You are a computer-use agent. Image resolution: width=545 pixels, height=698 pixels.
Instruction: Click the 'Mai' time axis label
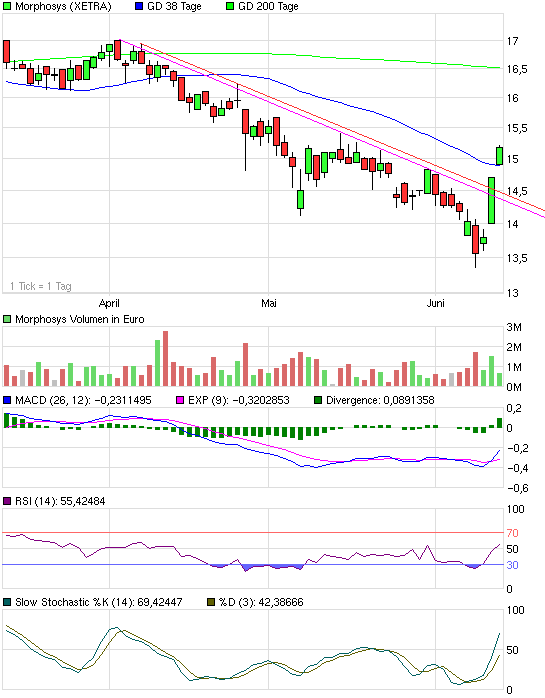coord(268,304)
